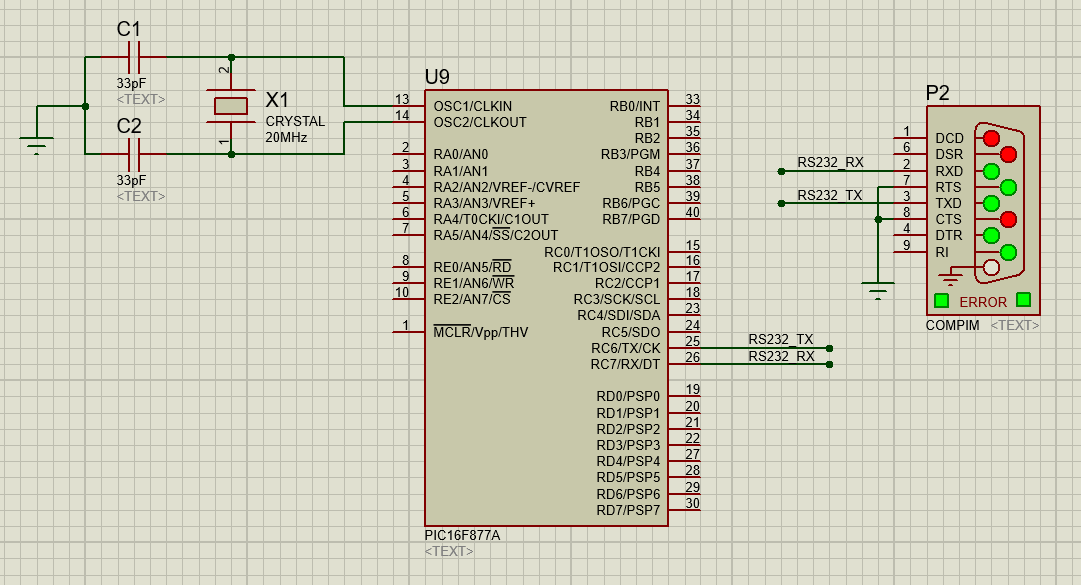Click the RI green indicator on COMPIM

[1008, 252]
